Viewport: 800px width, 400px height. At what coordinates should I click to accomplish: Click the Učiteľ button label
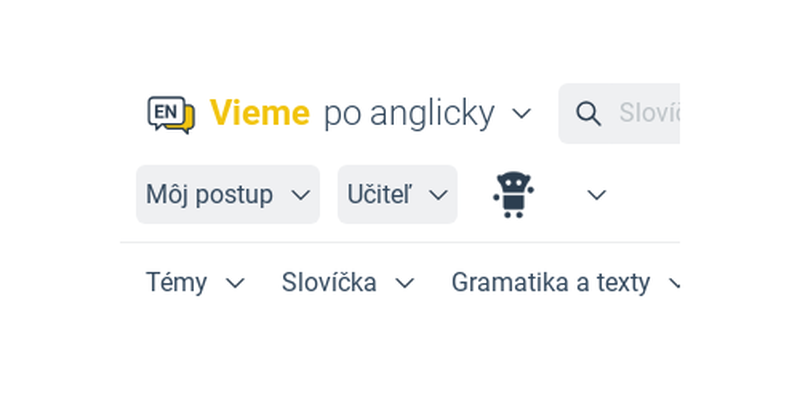(x=379, y=194)
